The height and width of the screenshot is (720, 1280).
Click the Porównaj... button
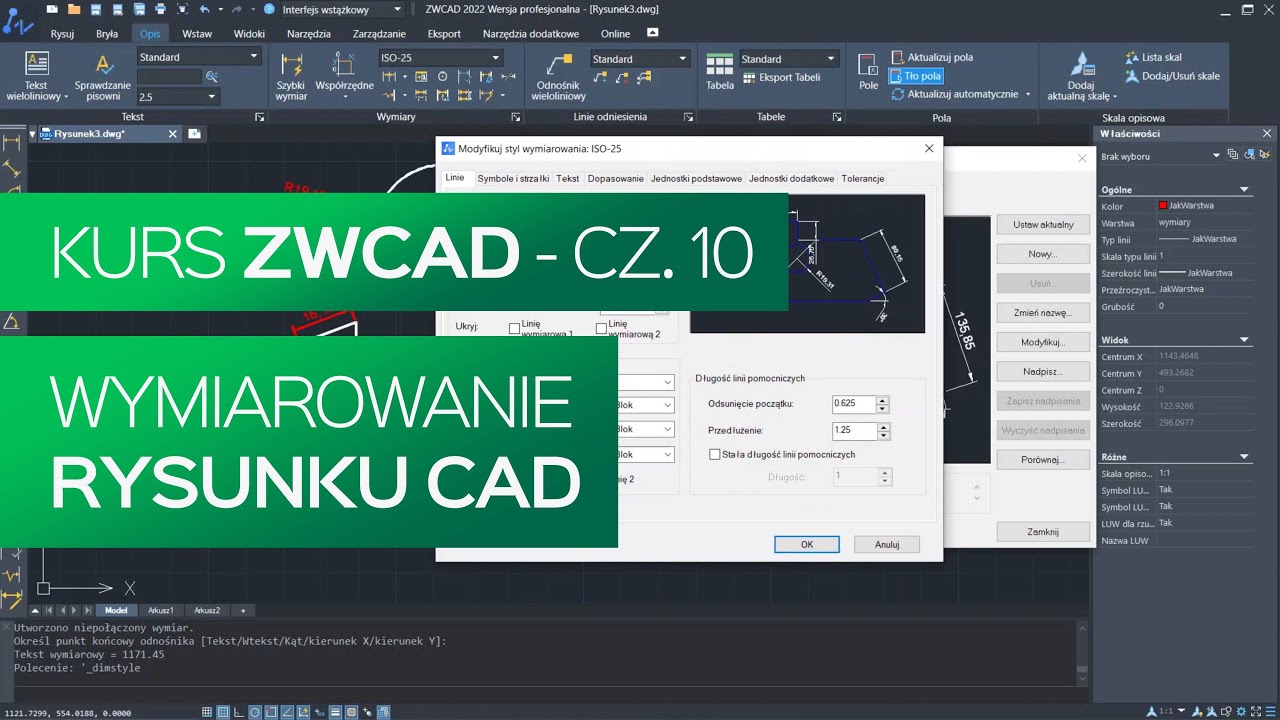pos(1043,460)
